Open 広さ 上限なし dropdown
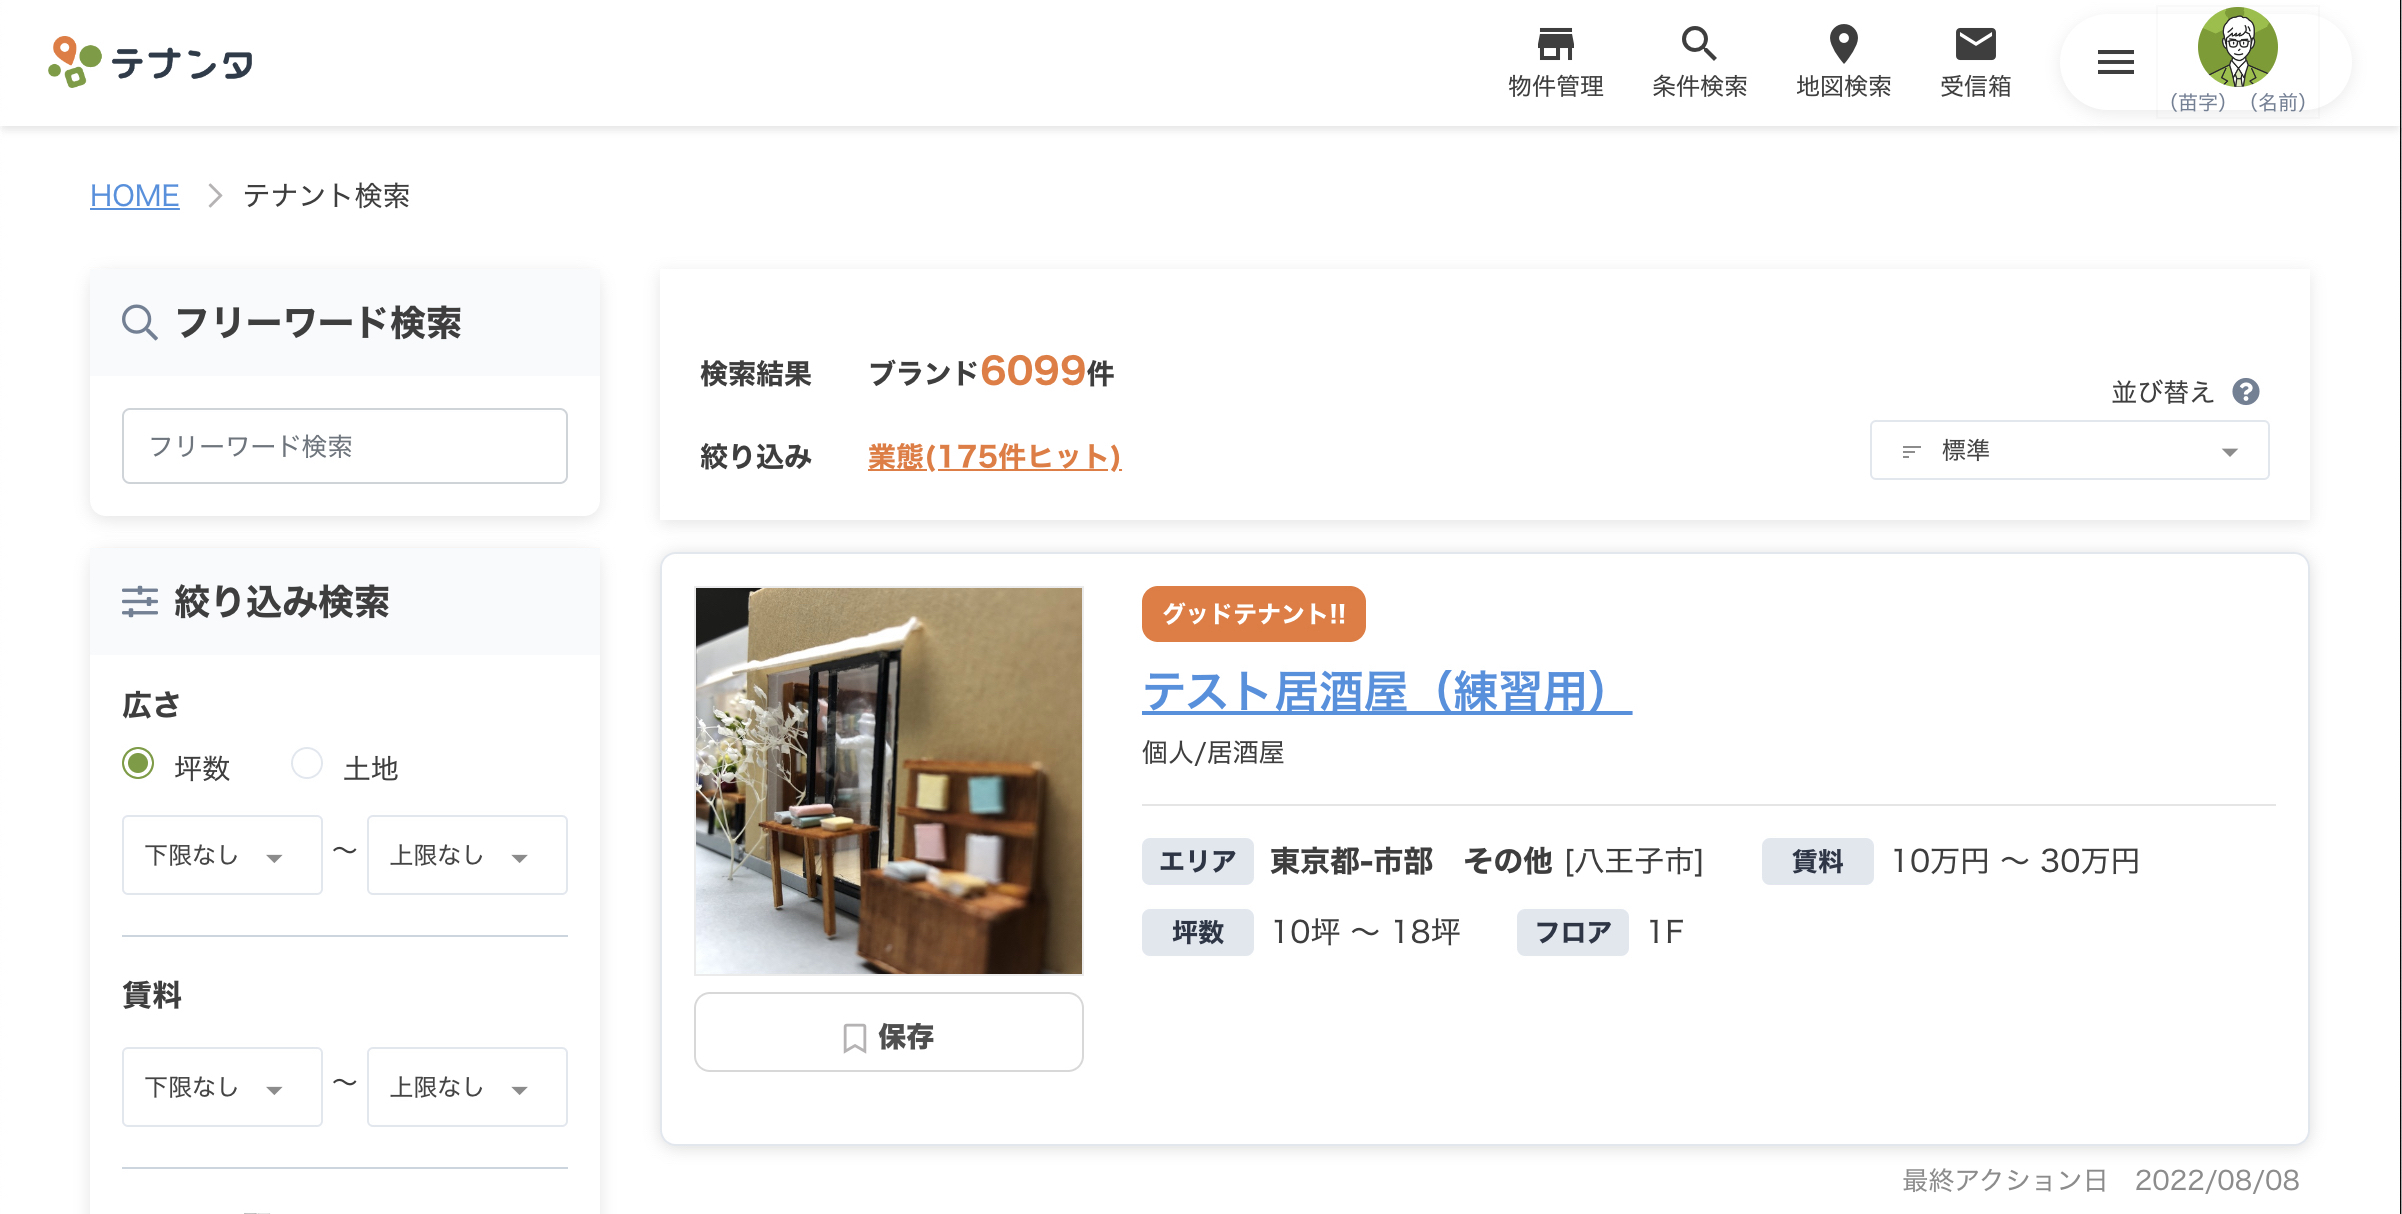Image resolution: width=2402 pixels, height=1214 pixels. [x=467, y=855]
